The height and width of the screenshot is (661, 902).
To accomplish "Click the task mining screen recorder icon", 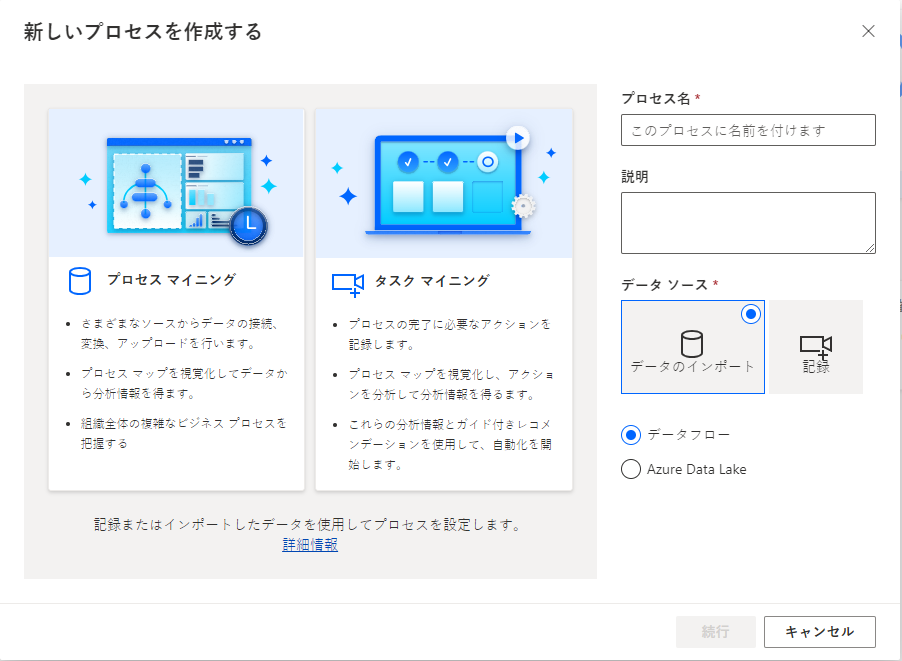I will tap(348, 285).
